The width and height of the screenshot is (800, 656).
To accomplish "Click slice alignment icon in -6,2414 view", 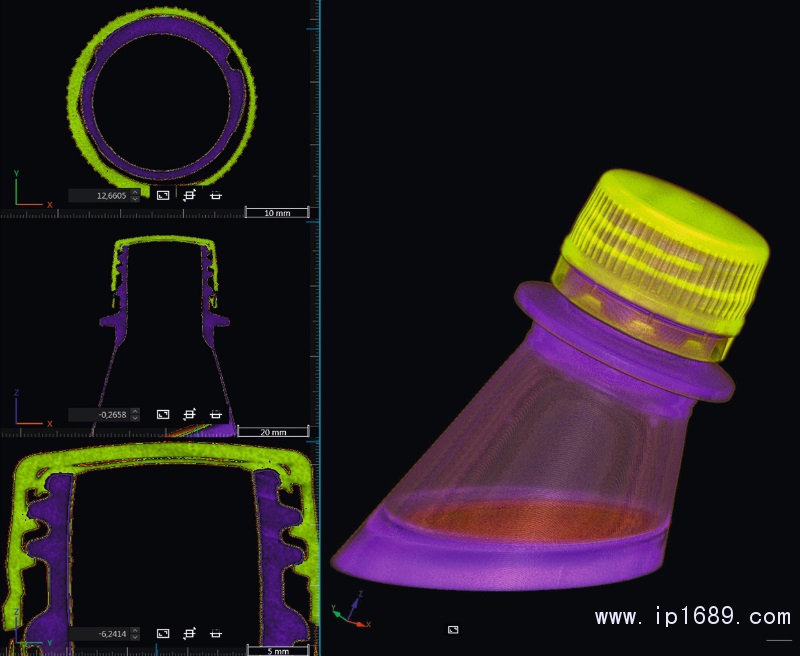I will coord(189,634).
